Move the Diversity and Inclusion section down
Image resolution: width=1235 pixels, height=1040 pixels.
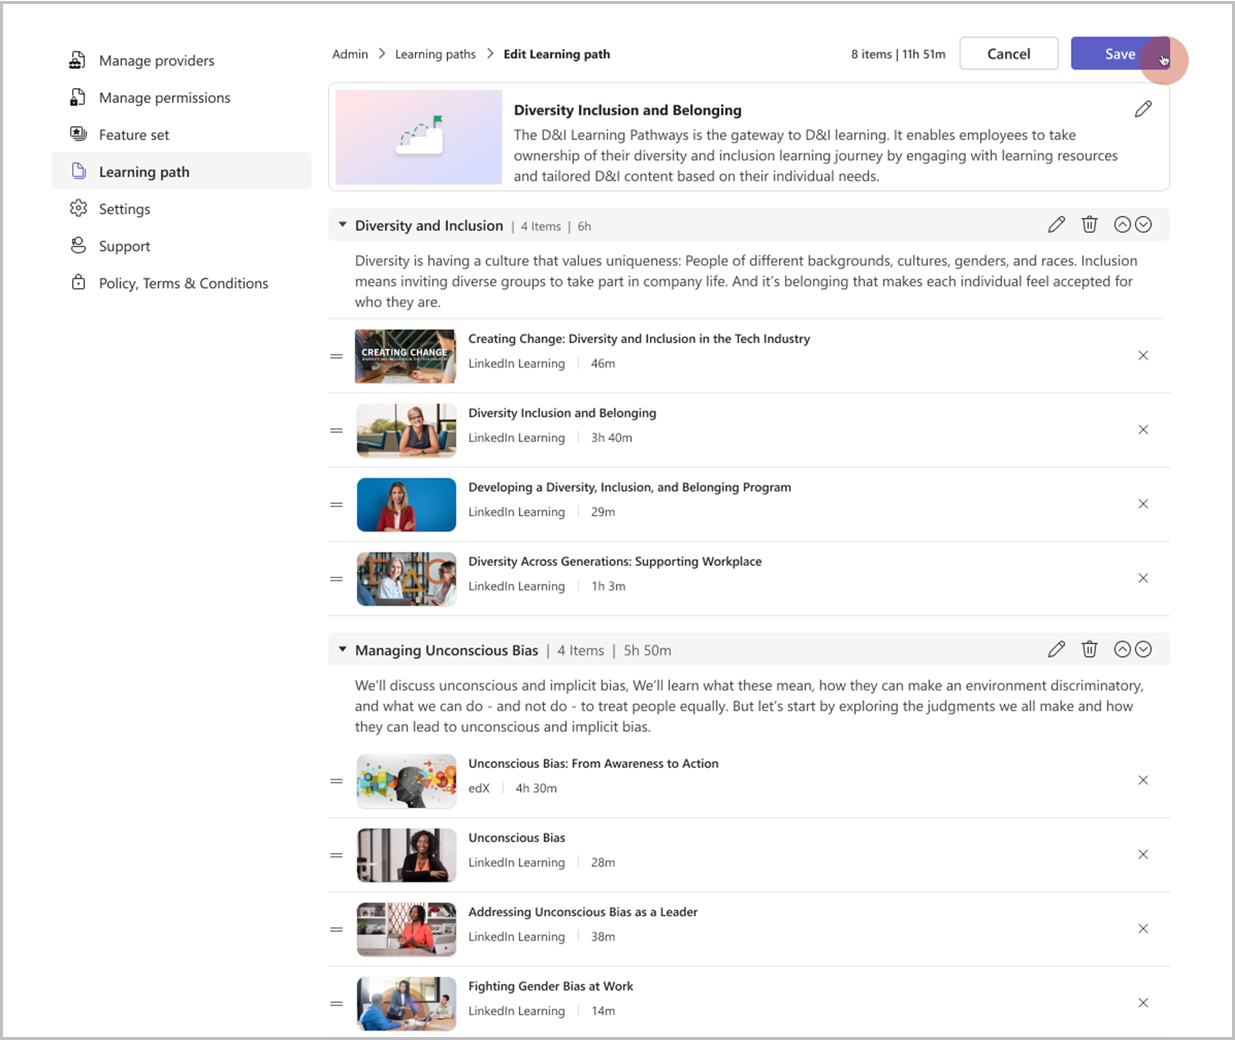tap(1145, 224)
